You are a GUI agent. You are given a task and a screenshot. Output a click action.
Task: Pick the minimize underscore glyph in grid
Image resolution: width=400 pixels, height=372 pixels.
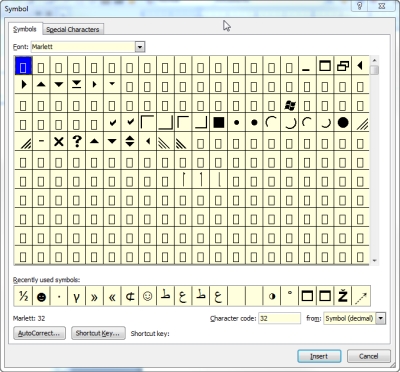305,66
